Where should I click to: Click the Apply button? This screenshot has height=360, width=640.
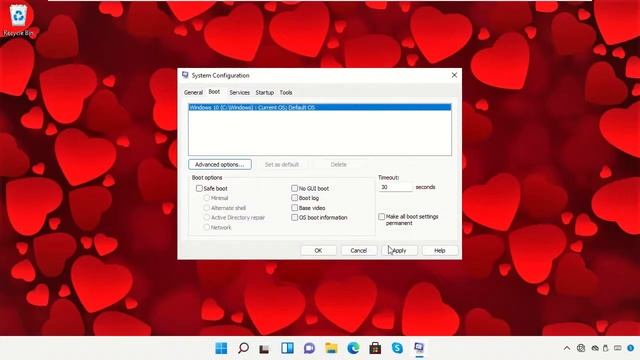click(x=399, y=250)
